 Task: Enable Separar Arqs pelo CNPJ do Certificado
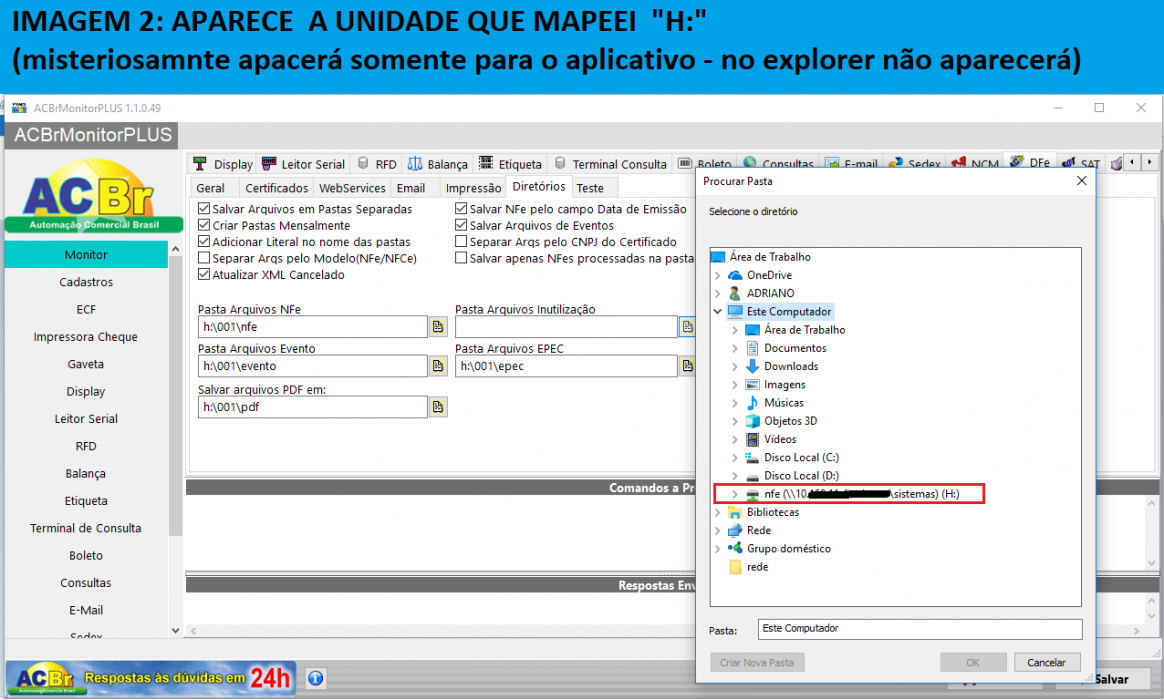pyautogui.click(x=461, y=242)
